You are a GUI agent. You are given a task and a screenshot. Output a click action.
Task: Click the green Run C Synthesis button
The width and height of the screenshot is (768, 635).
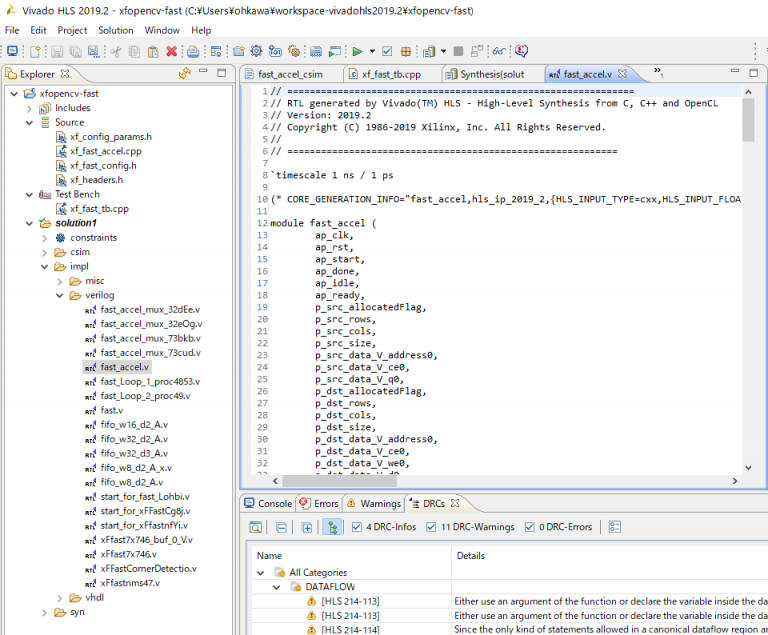click(357, 51)
